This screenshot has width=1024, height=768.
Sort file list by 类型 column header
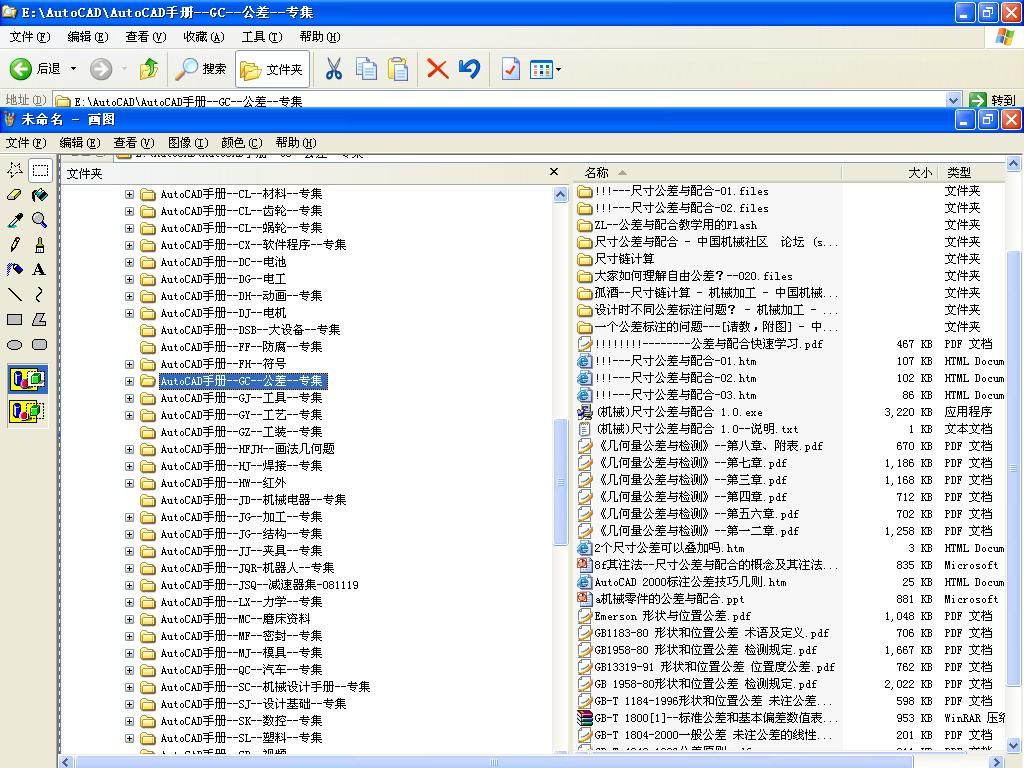point(970,172)
